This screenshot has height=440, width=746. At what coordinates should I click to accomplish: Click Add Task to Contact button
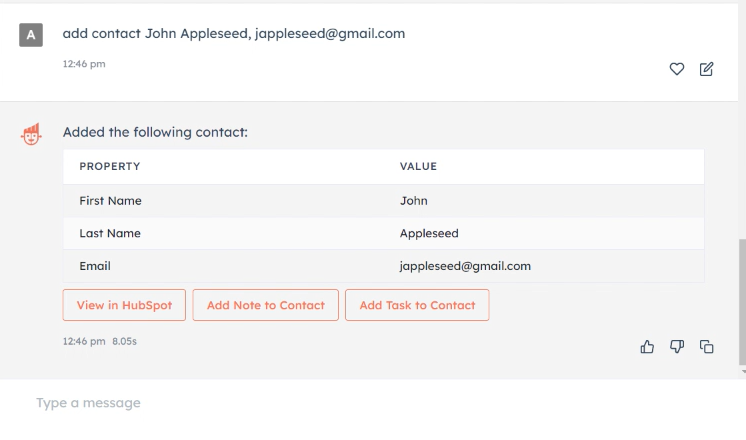pos(417,305)
